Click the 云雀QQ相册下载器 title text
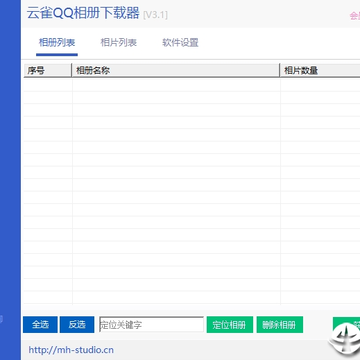 (x=83, y=14)
